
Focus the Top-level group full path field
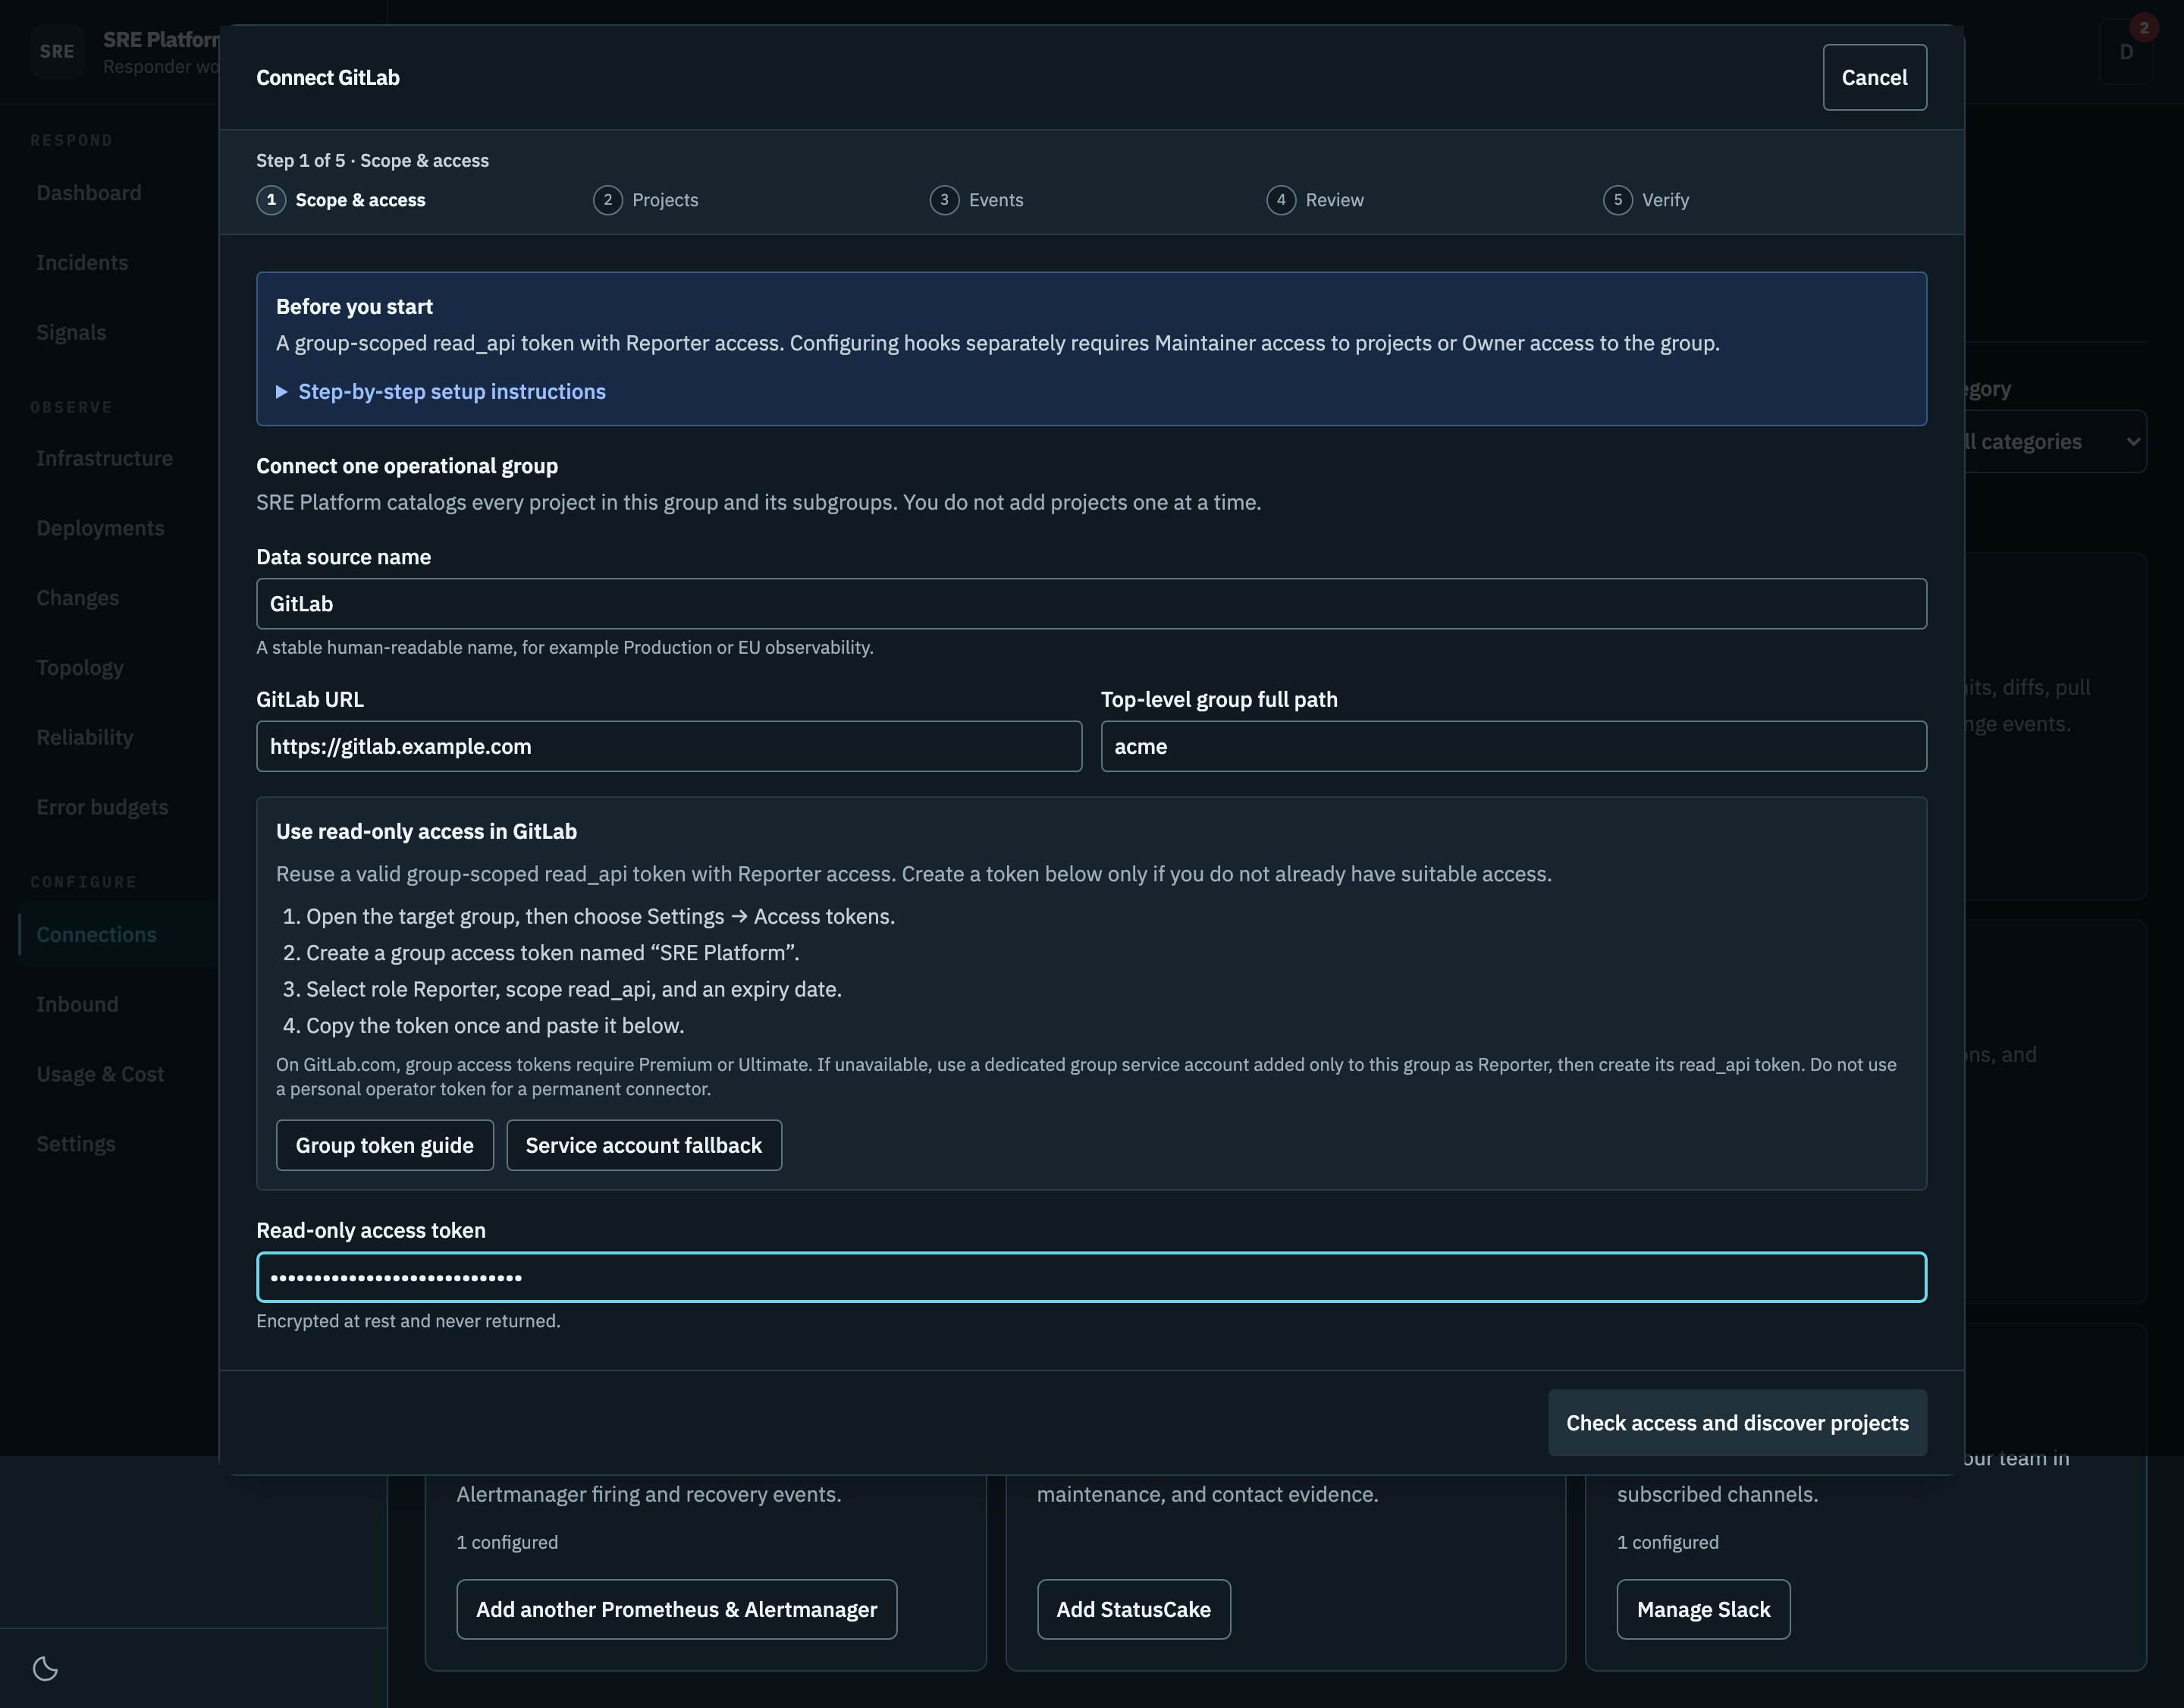1513,746
